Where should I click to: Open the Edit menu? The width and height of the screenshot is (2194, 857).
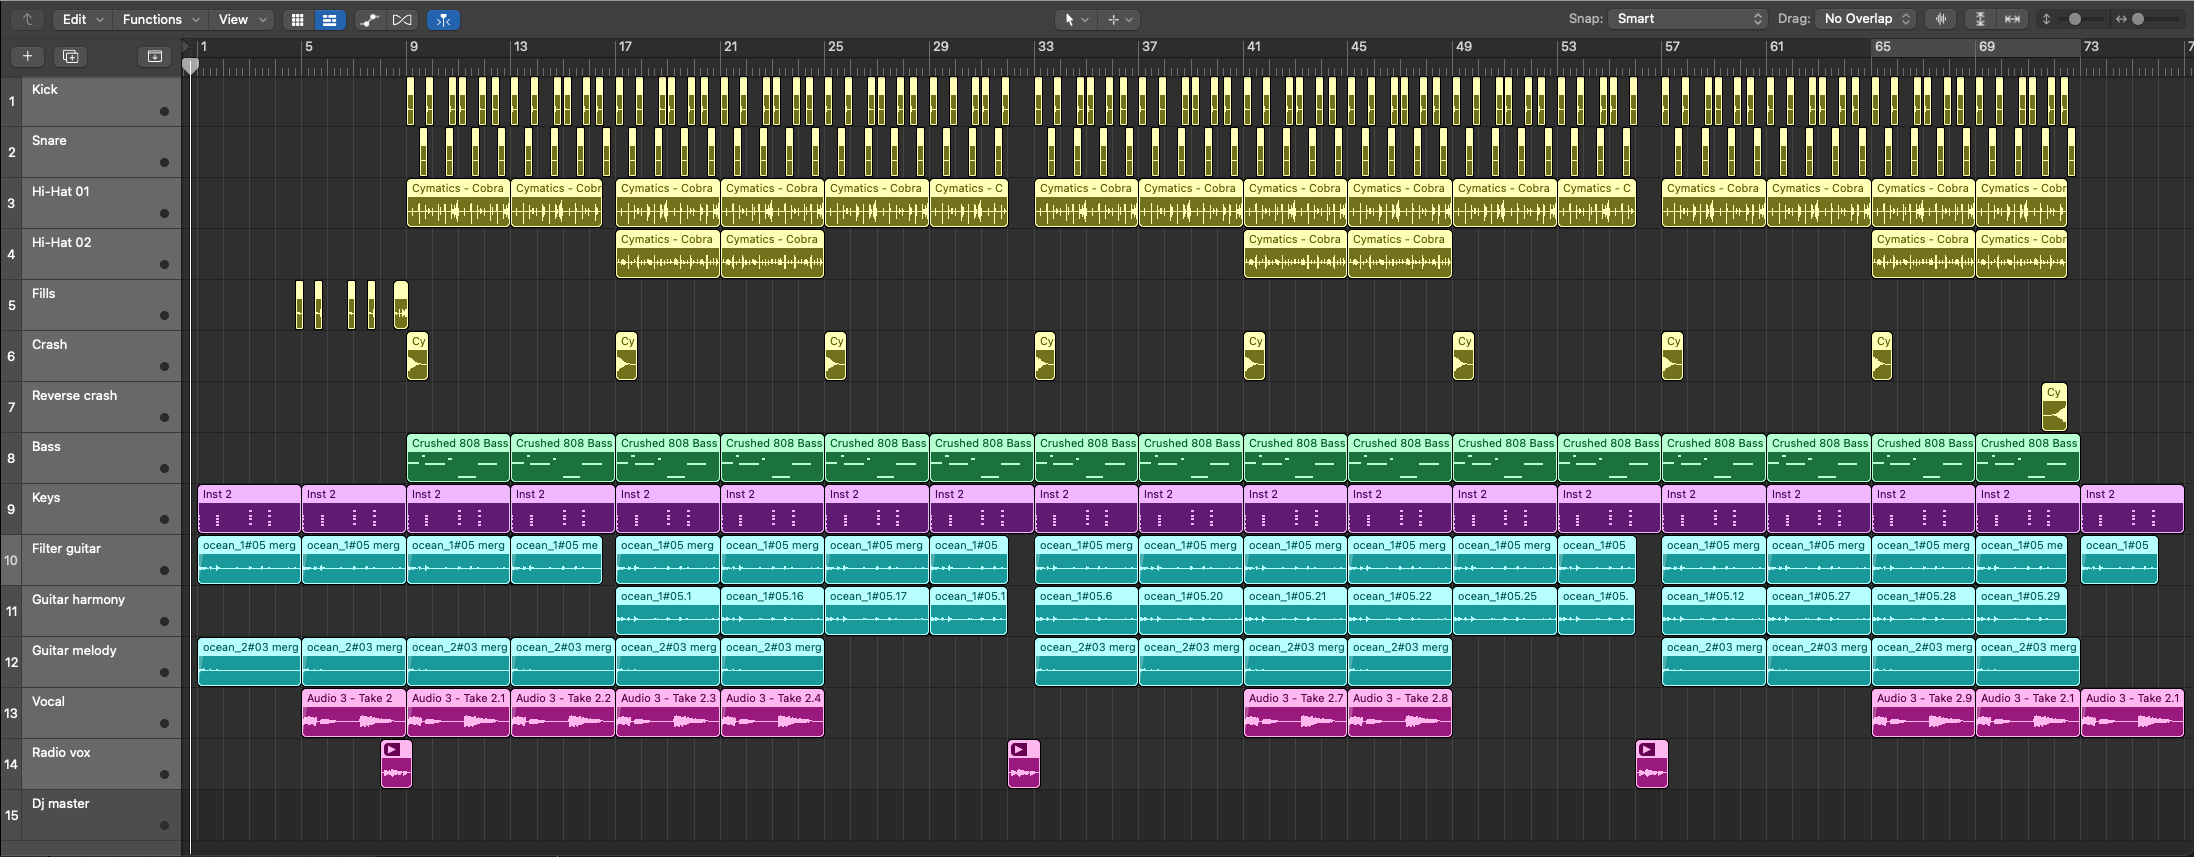click(x=83, y=19)
